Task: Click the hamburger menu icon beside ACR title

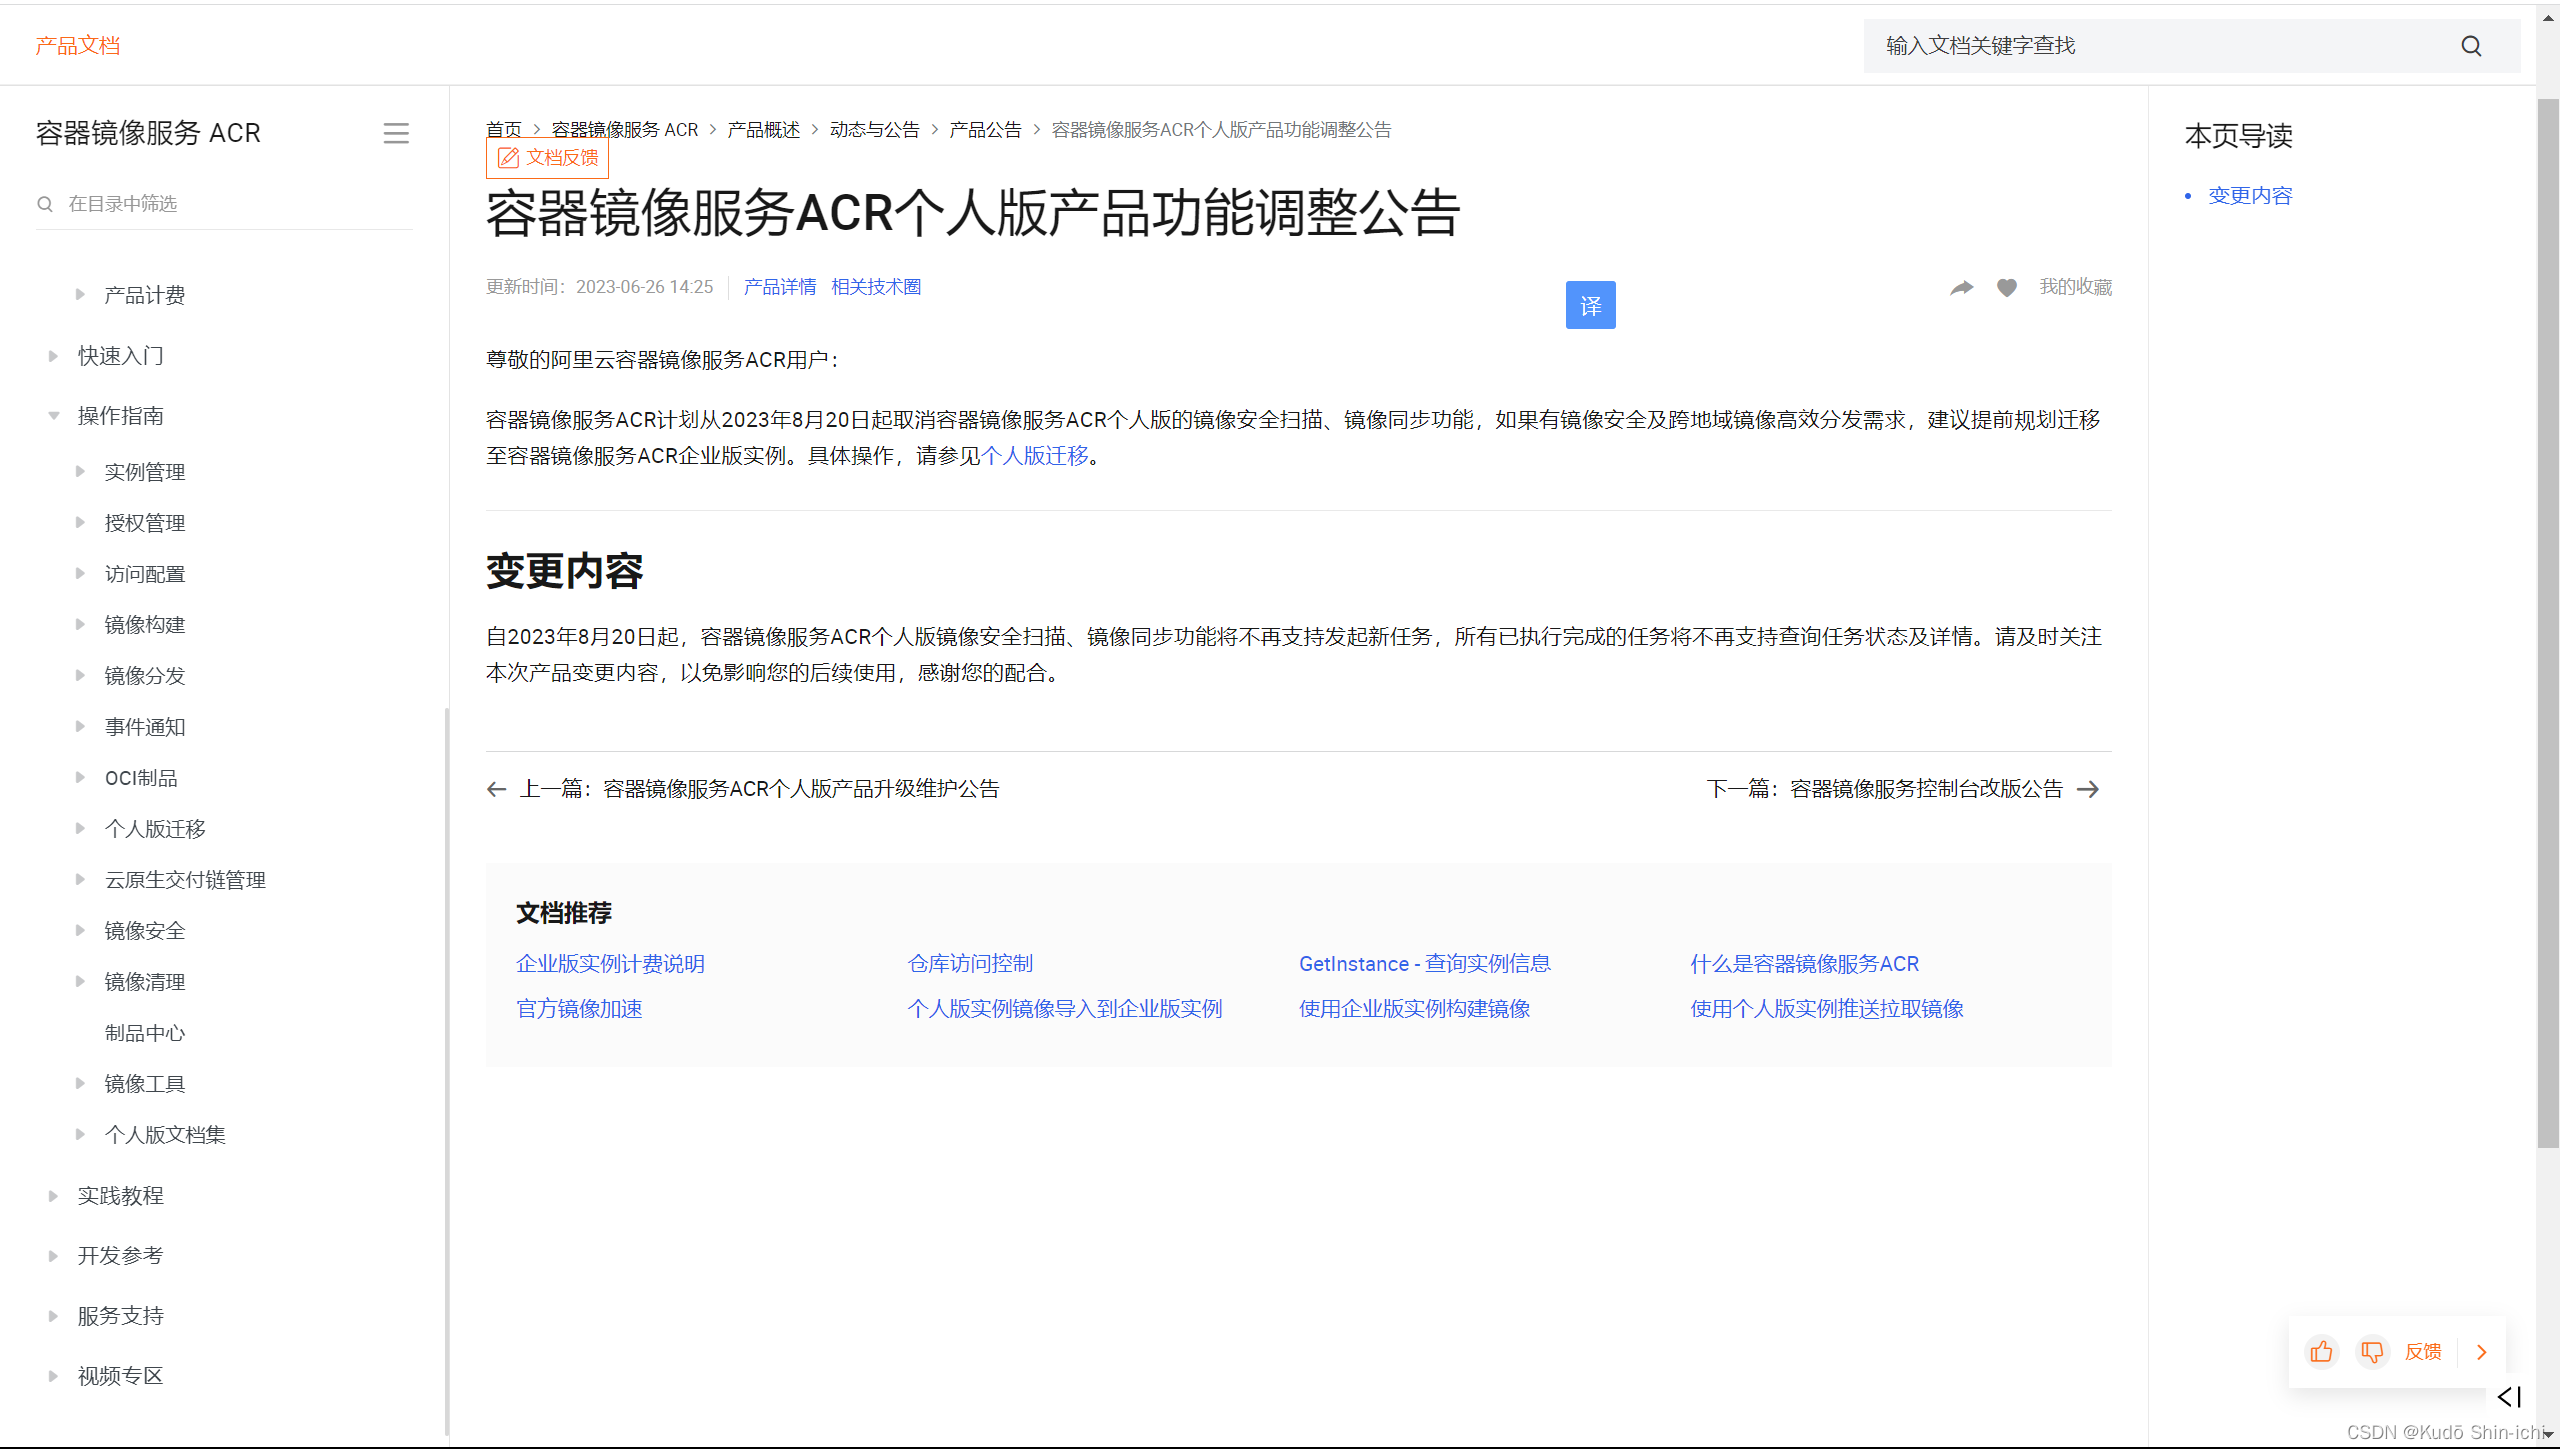Action: [396, 133]
